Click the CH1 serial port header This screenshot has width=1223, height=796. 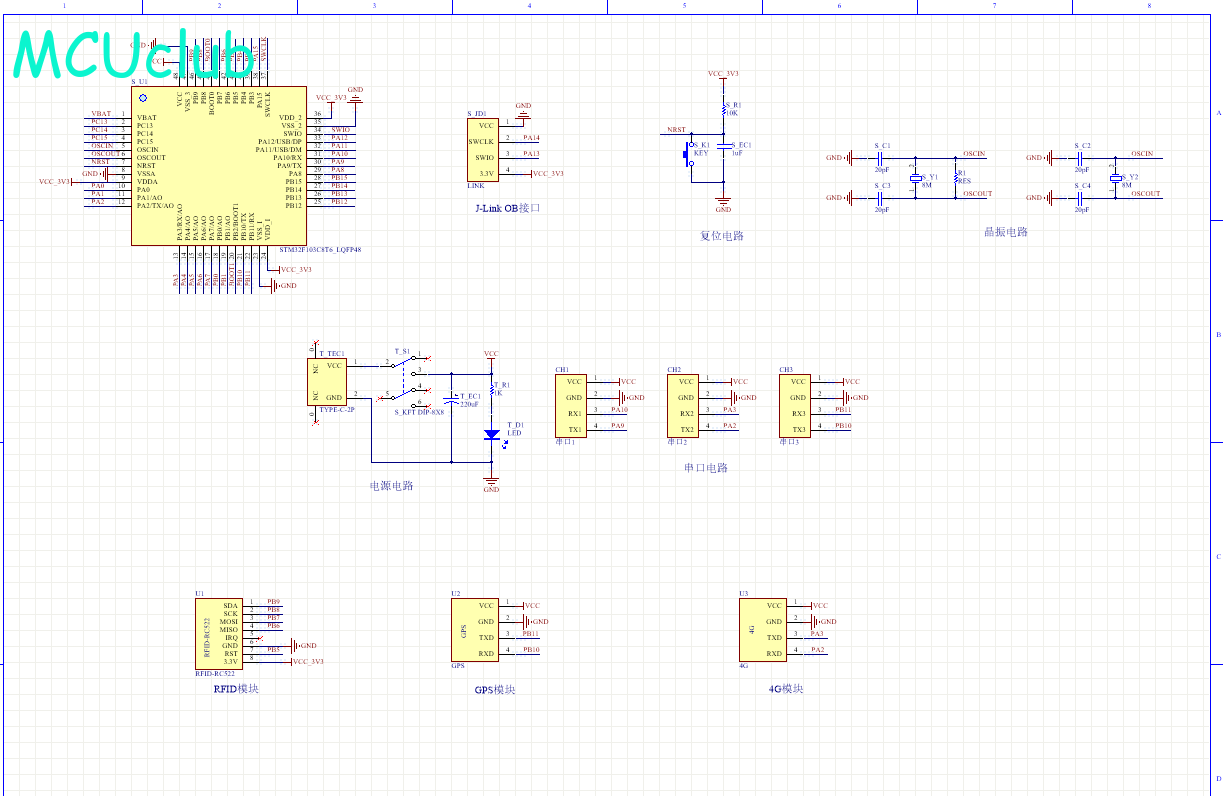click(x=572, y=405)
